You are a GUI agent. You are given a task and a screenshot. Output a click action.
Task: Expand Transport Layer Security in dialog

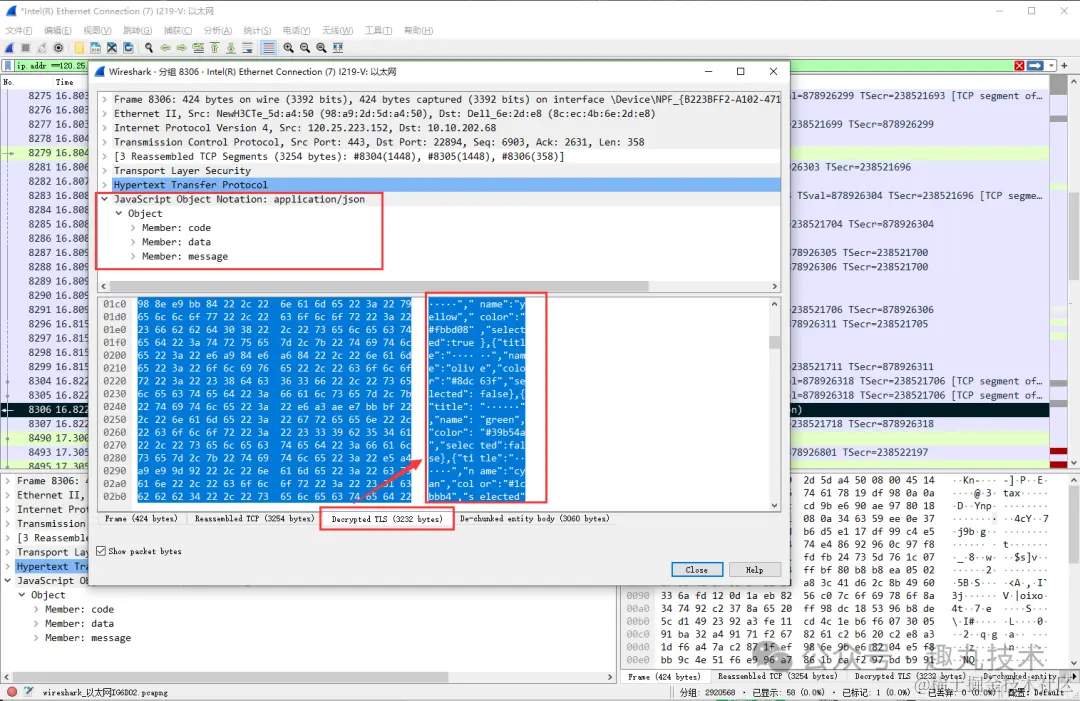click(x=105, y=170)
